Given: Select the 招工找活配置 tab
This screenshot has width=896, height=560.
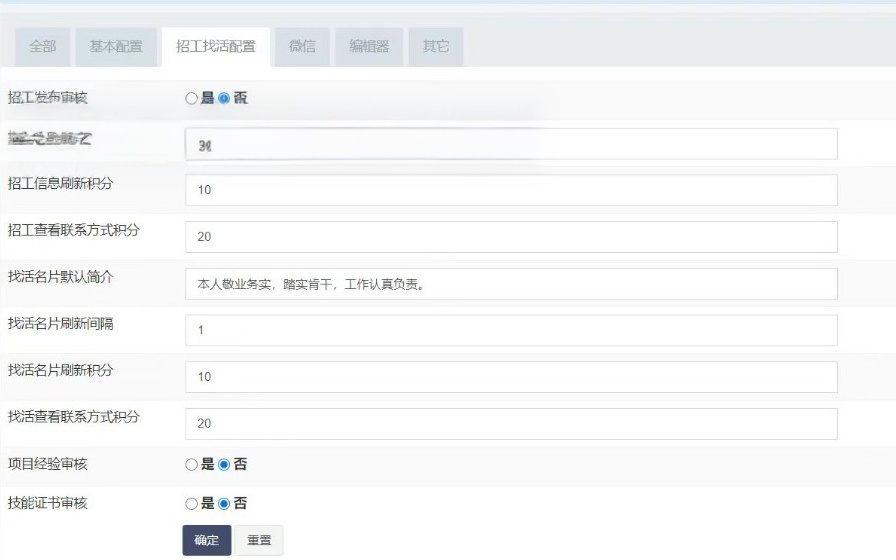Looking at the screenshot, I should [216, 46].
